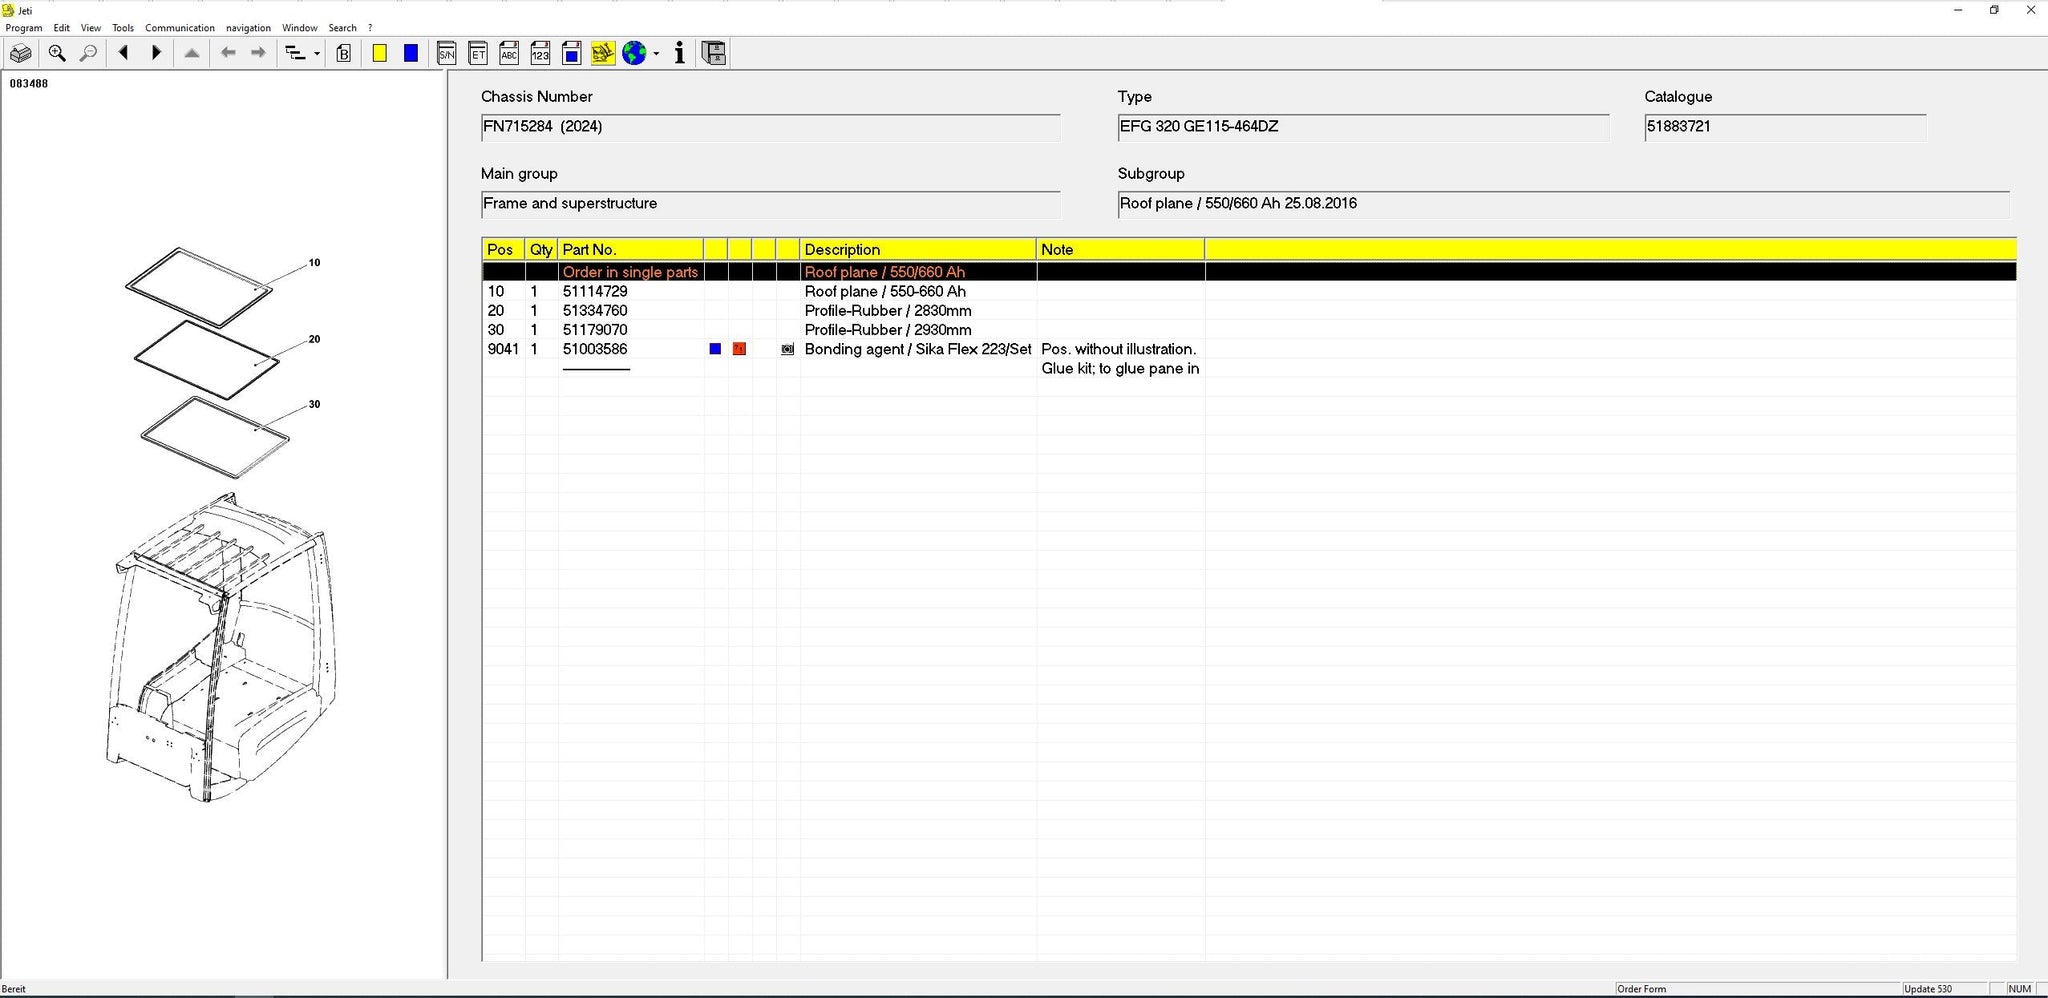Expand the tree structure dropdown arrow

coord(317,54)
